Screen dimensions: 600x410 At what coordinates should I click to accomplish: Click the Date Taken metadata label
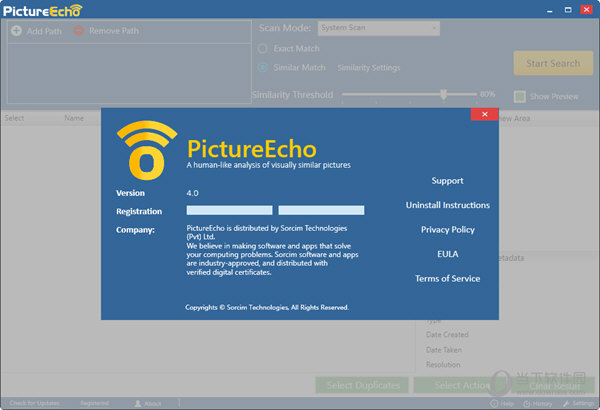click(x=443, y=350)
